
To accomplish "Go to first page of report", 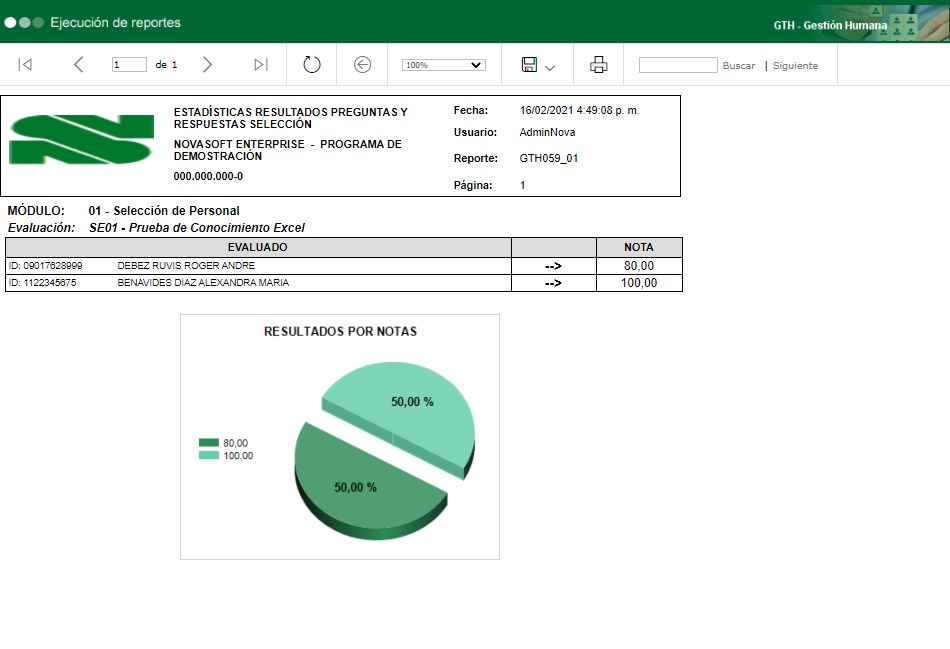I will (26, 65).
